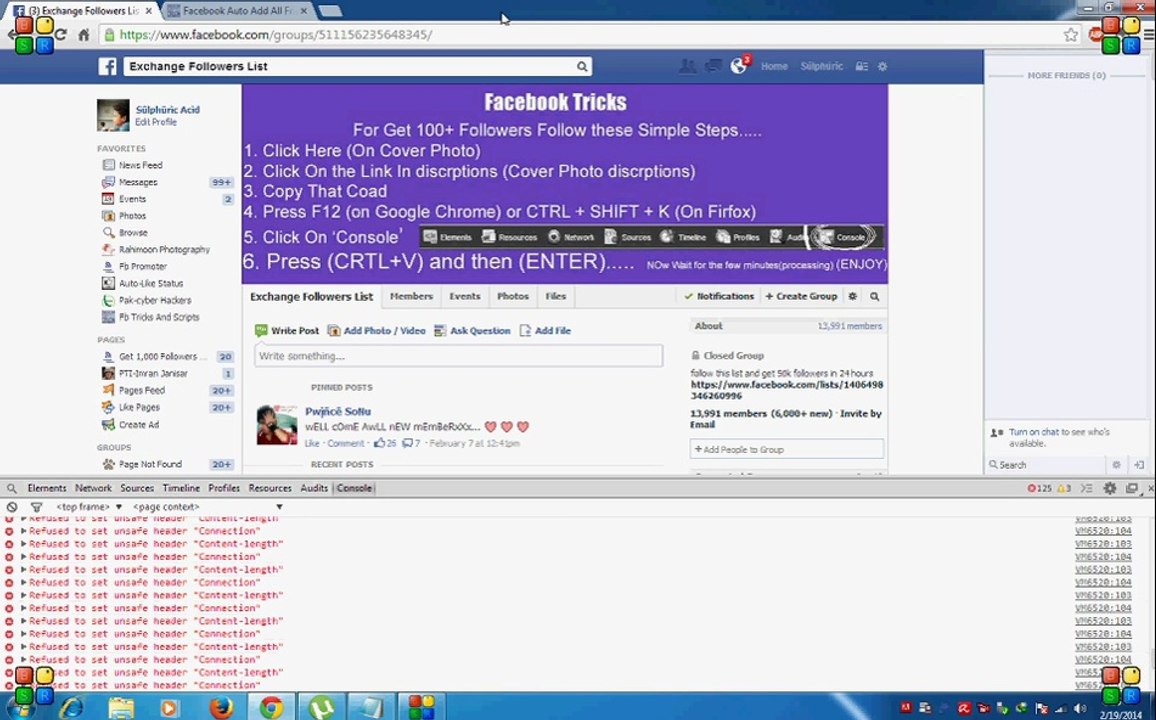Open group Events tab
This screenshot has width=1156, height=720.
click(x=464, y=296)
